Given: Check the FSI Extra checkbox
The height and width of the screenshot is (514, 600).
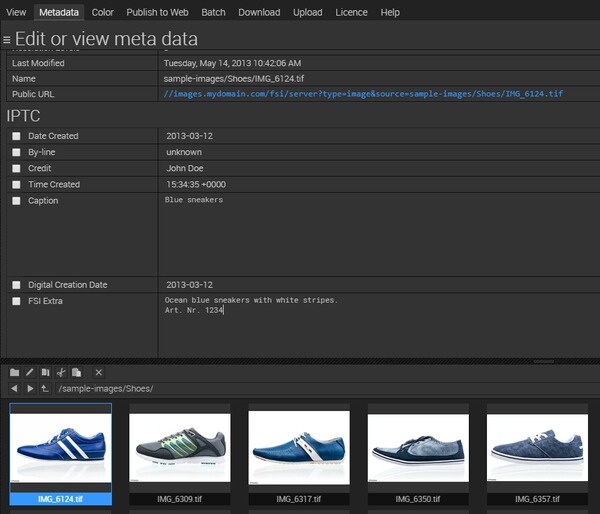Looking at the screenshot, I should 16,301.
